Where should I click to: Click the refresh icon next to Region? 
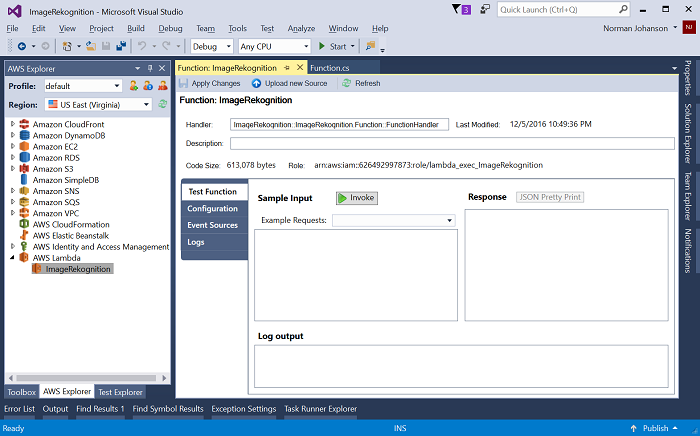pos(162,104)
